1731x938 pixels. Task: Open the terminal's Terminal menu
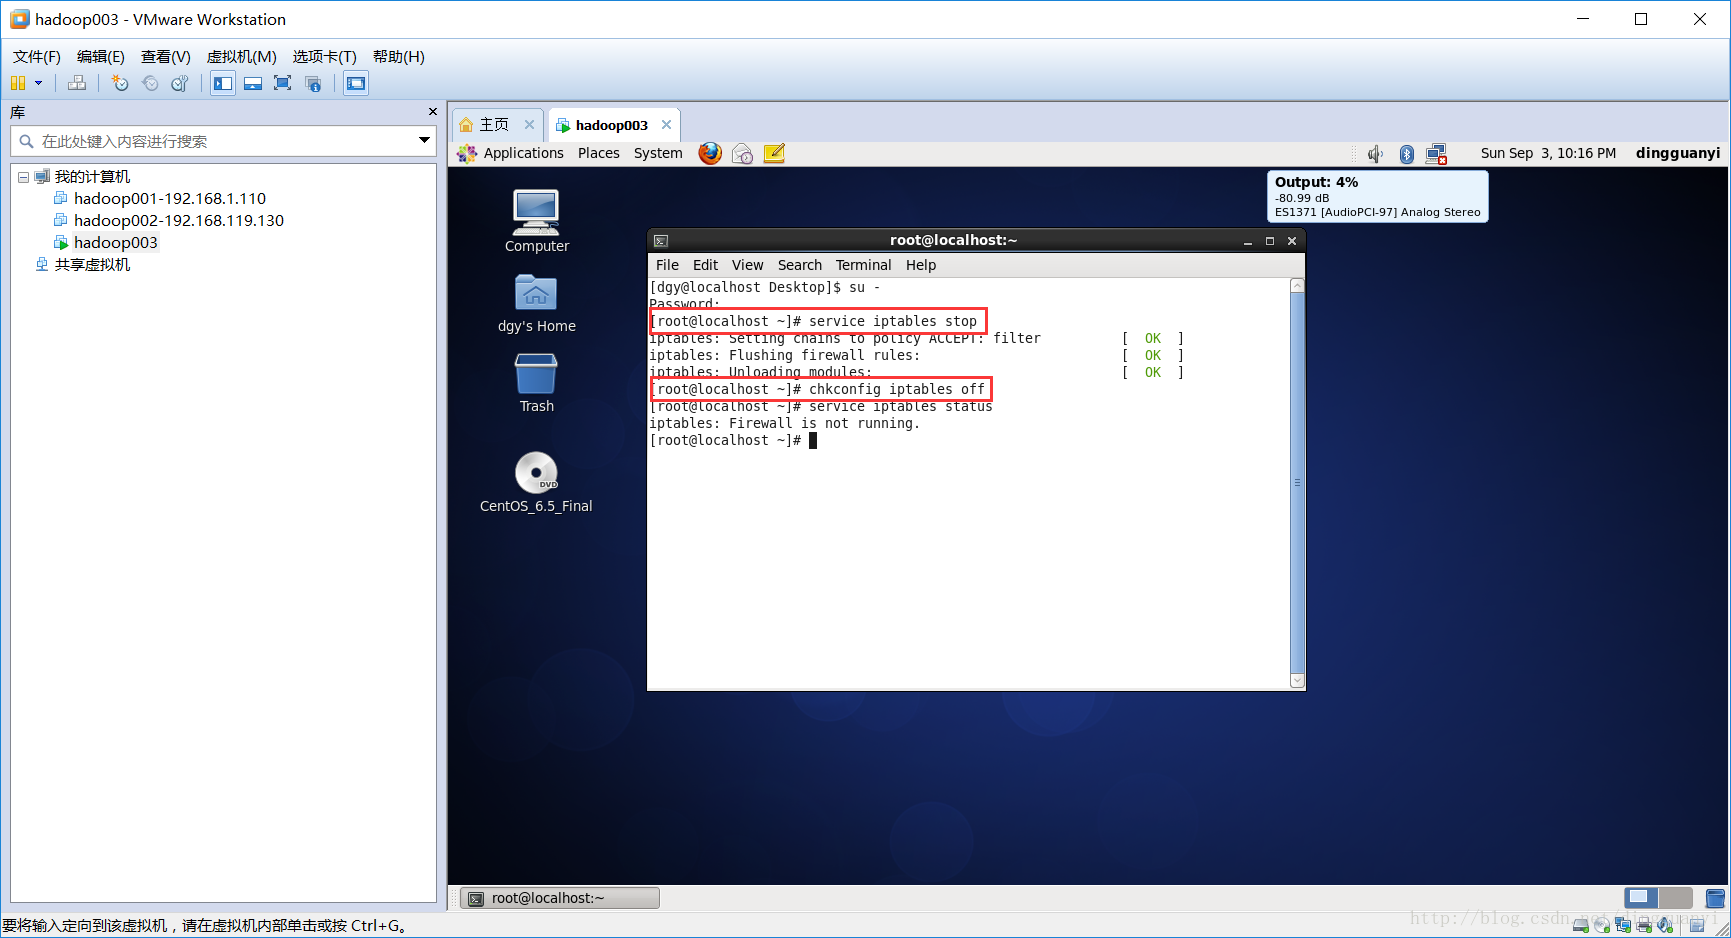(863, 265)
